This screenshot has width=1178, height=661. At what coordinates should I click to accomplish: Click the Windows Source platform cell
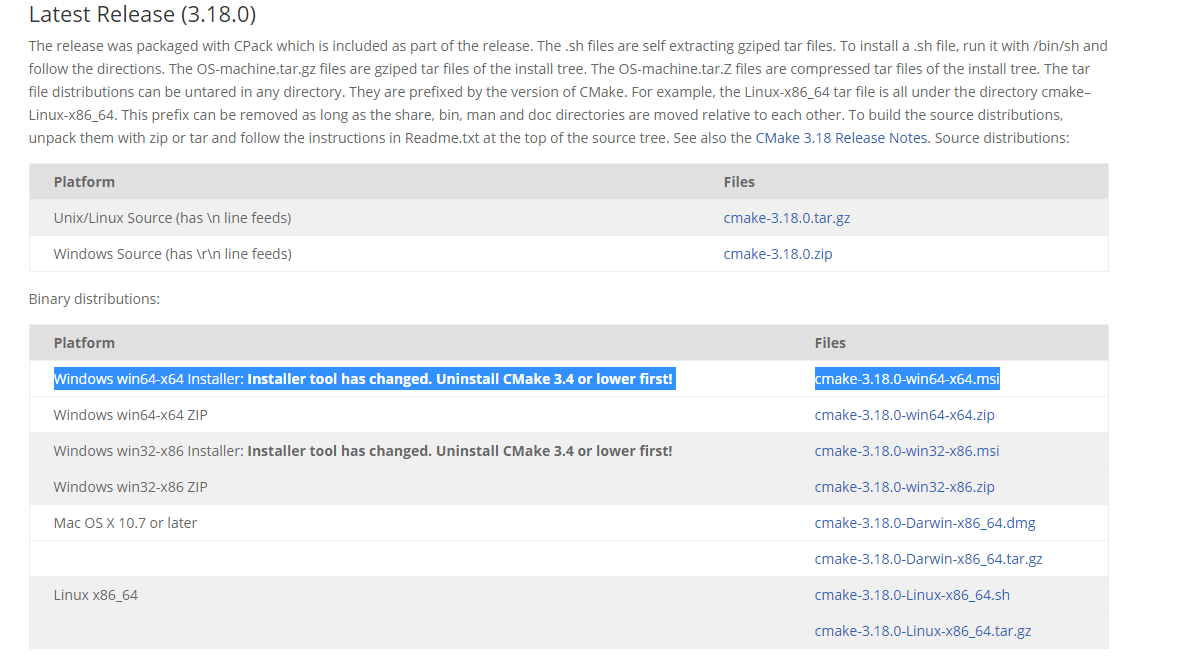click(x=172, y=254)
